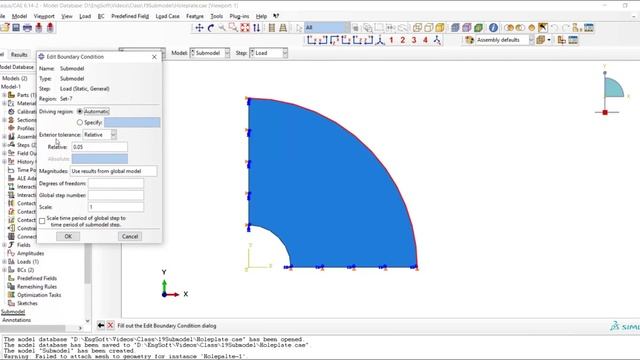
Task: Click the Auto-fit view icon
Action: (244, 28)
